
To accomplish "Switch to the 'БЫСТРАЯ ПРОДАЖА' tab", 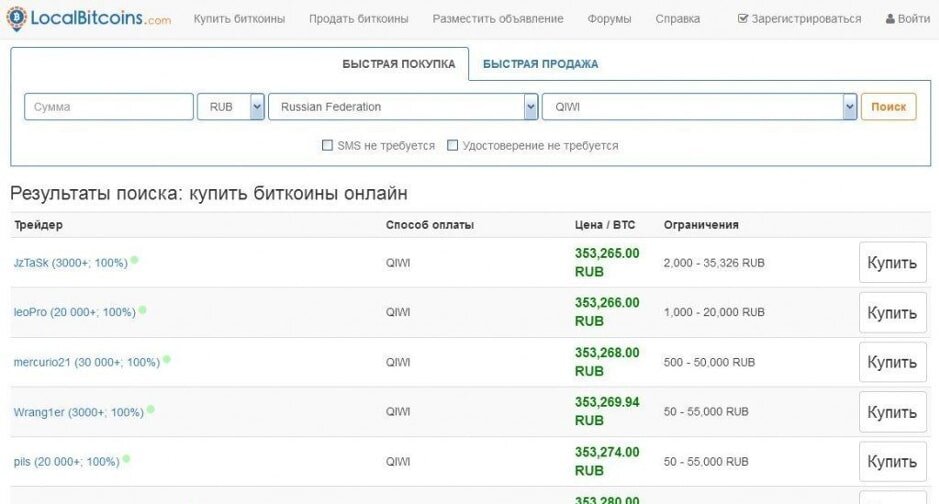I will click(540, 64).
